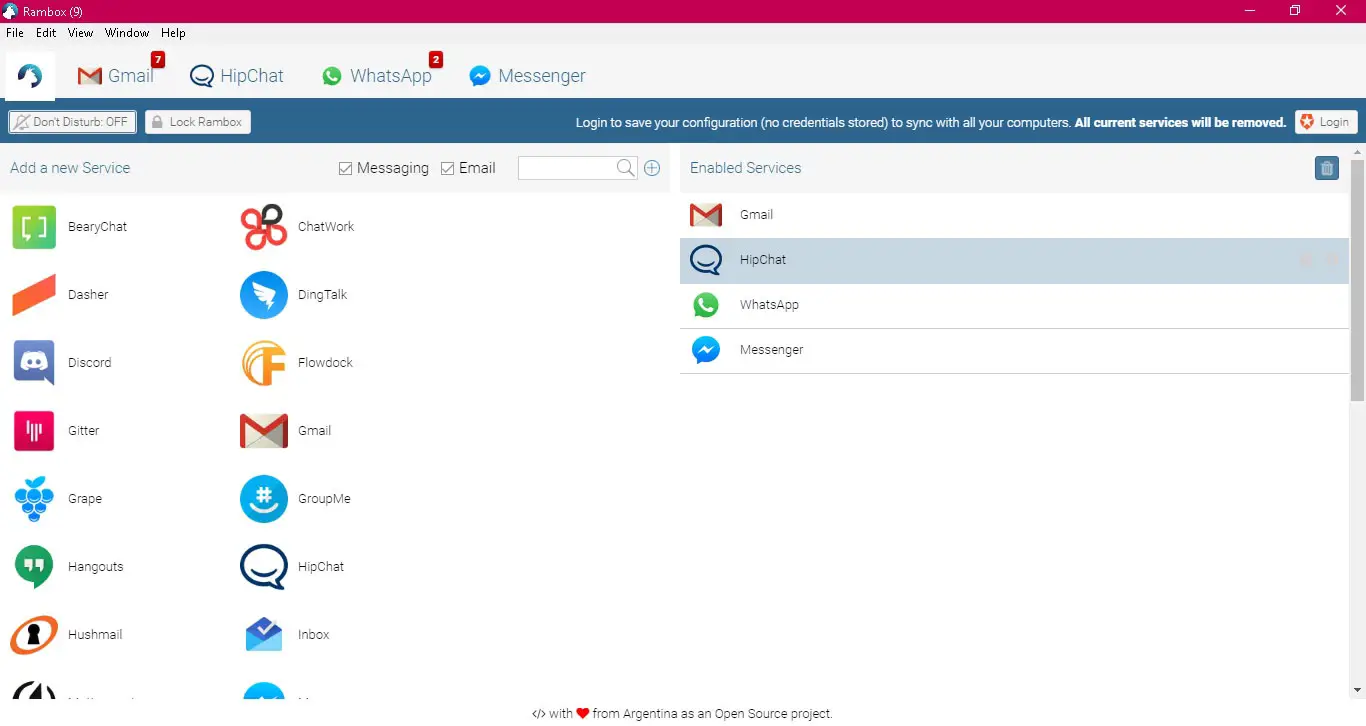
Task: Select WhatsApp row text in Enabled Services
Action: click(770, 305)
